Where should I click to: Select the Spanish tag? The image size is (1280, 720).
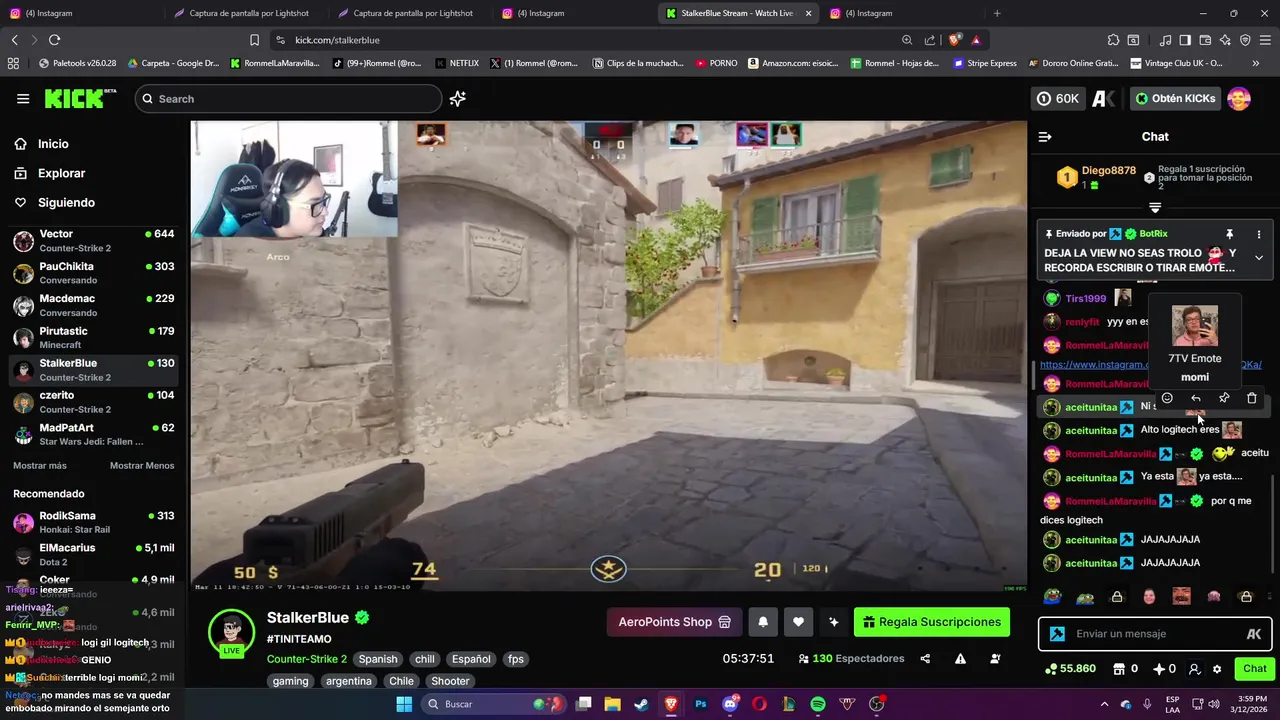[x=378, y=659]
